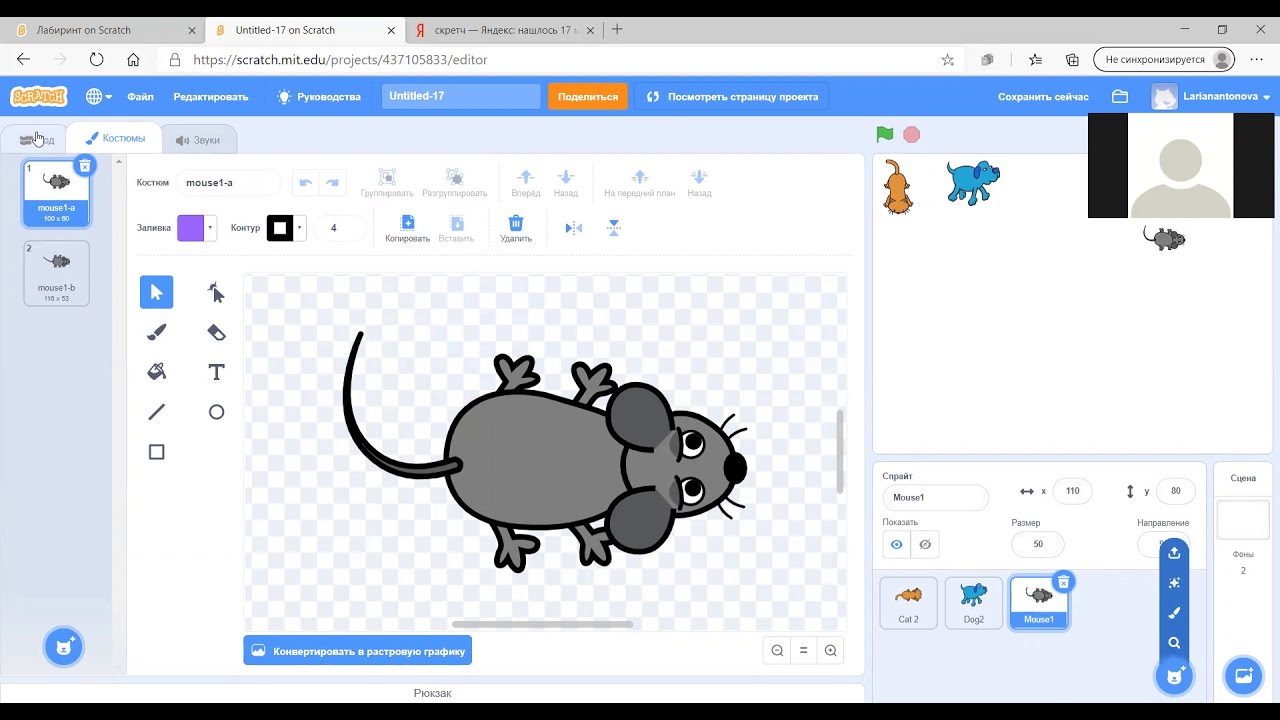The image size is (1280, 720).
Task: Edit the project title field Untitled-17
Action: (x=461, y=97)
